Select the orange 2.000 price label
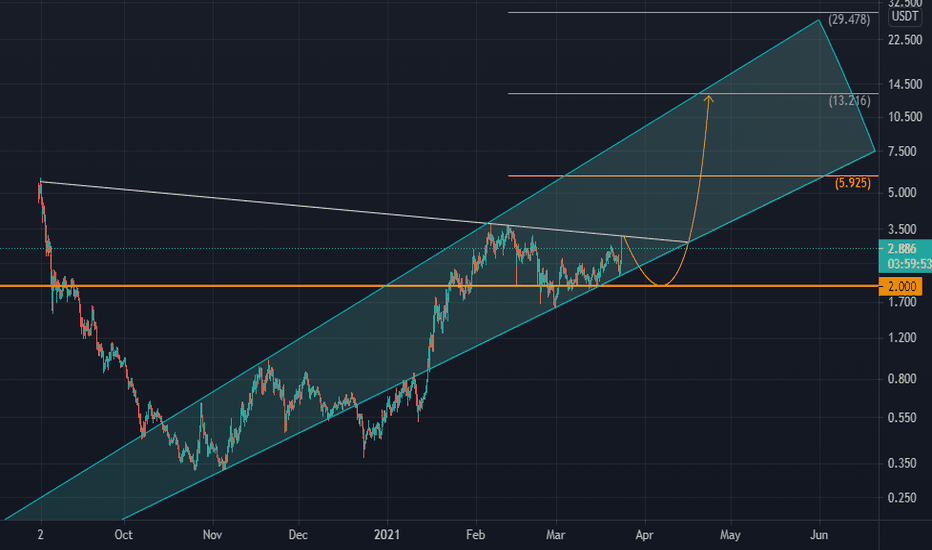This screenshot has height=550, width=932. 902,287
